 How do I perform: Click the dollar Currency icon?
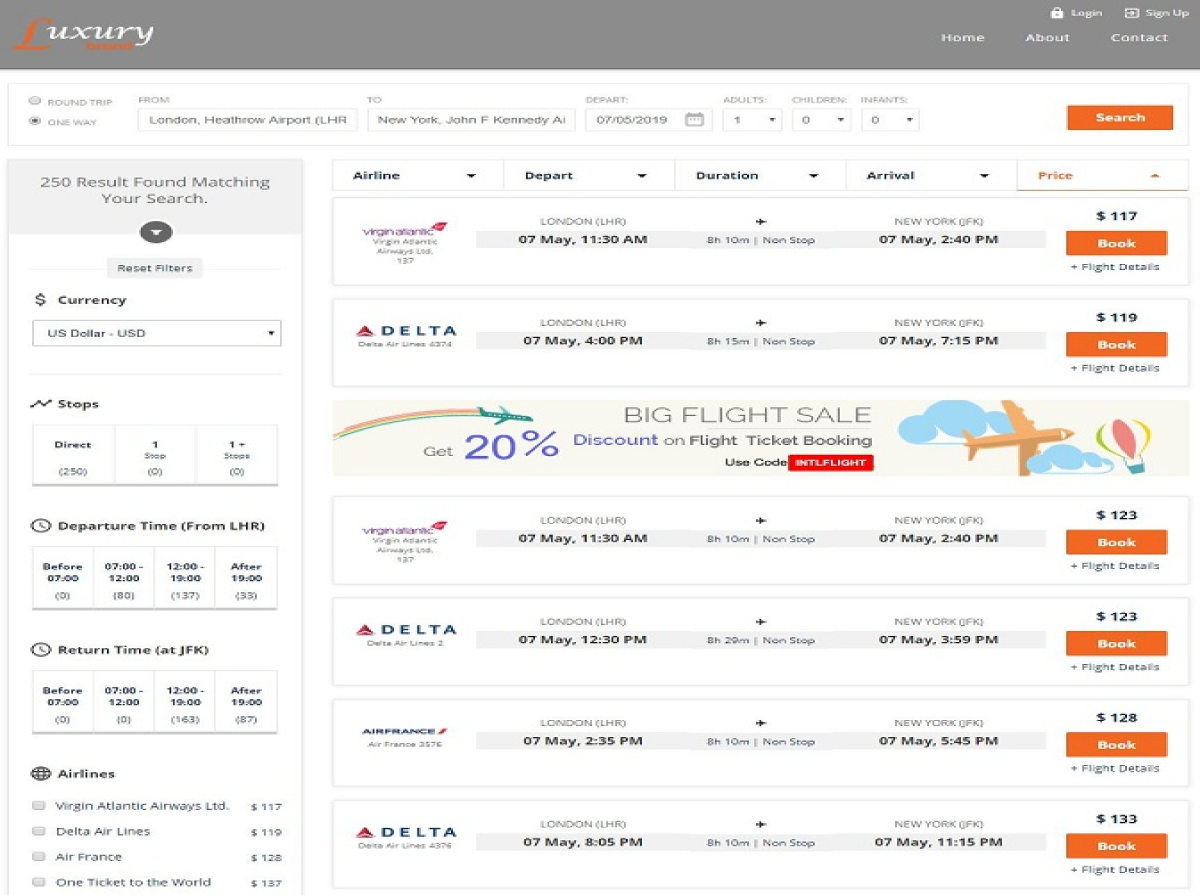pos(40,300)
